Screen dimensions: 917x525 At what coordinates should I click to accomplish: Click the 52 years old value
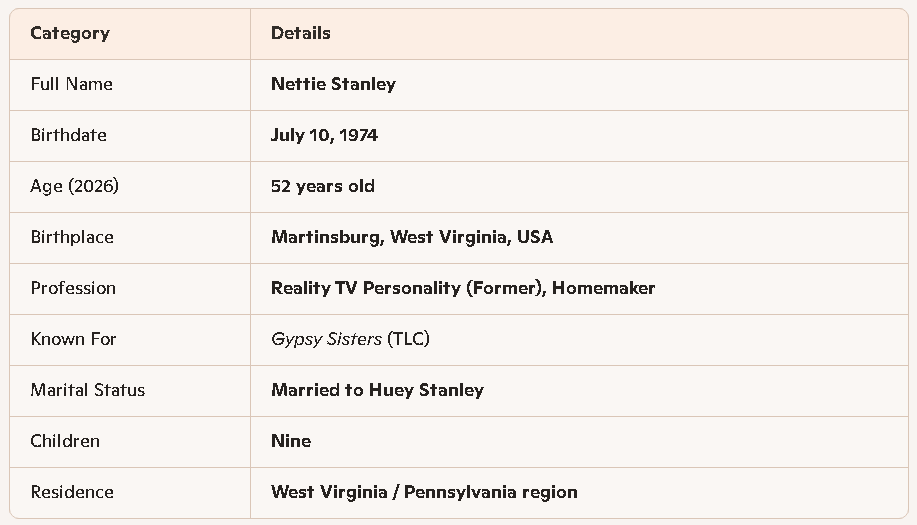pyautogui.click(x=322, y=186)
